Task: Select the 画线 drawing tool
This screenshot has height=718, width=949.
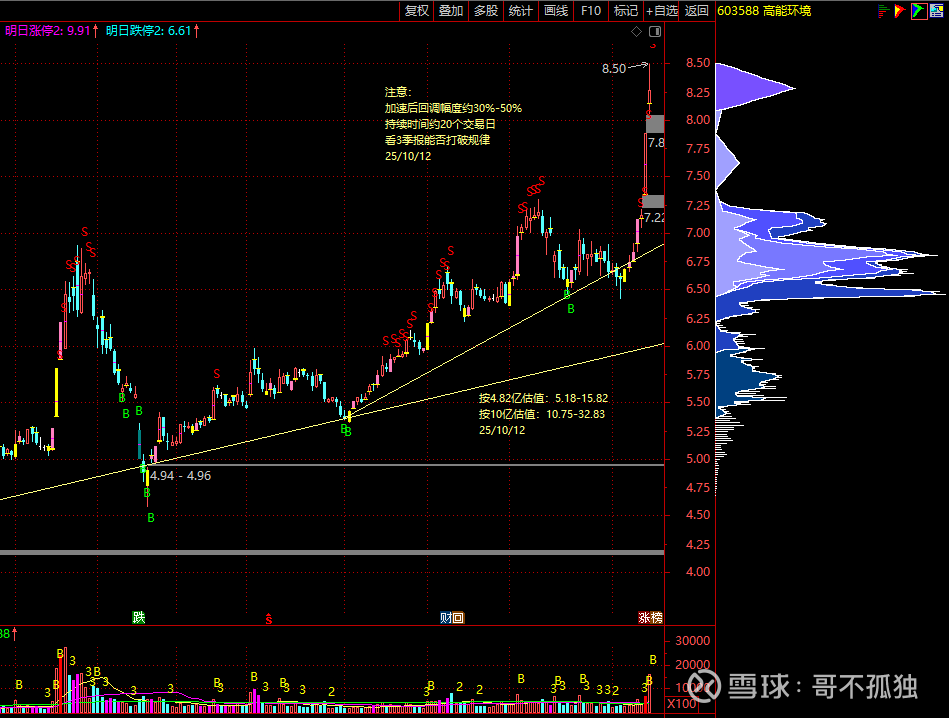Action: 556,10
